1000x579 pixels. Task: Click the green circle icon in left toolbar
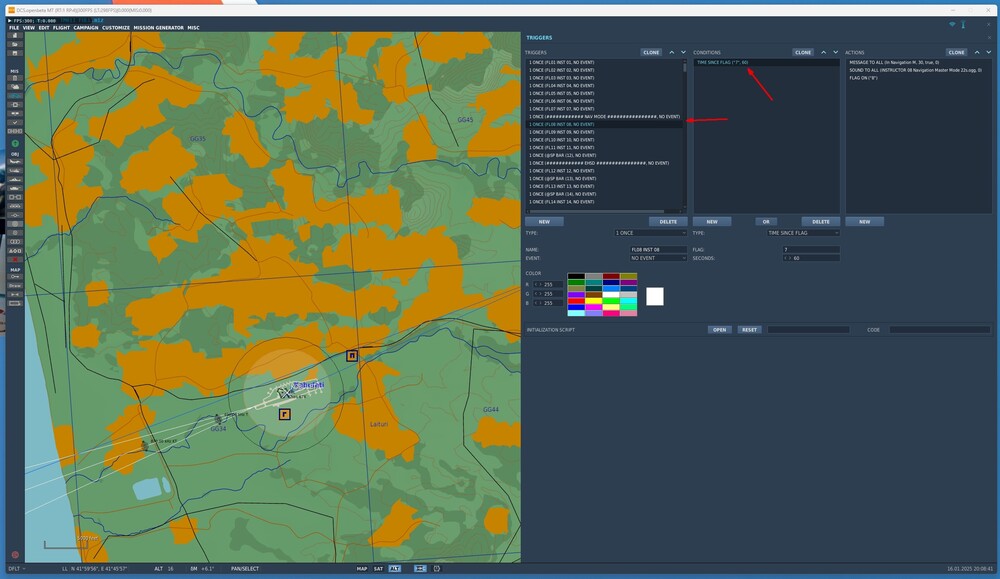[x=15, y=143]
